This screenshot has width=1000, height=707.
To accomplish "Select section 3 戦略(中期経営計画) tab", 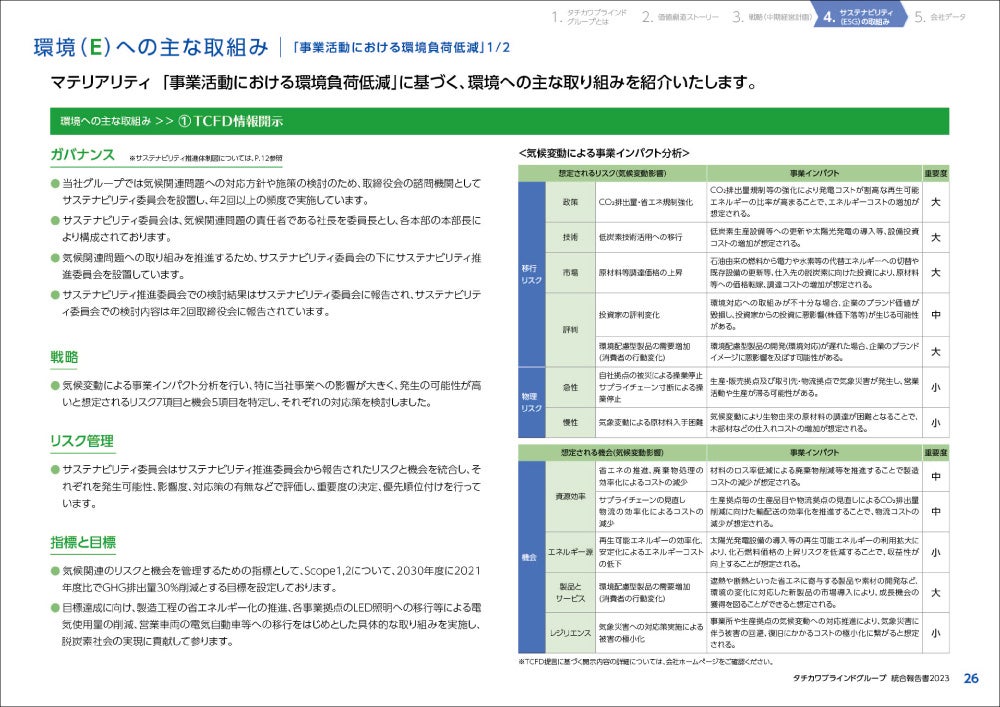I will coord(770,17).
